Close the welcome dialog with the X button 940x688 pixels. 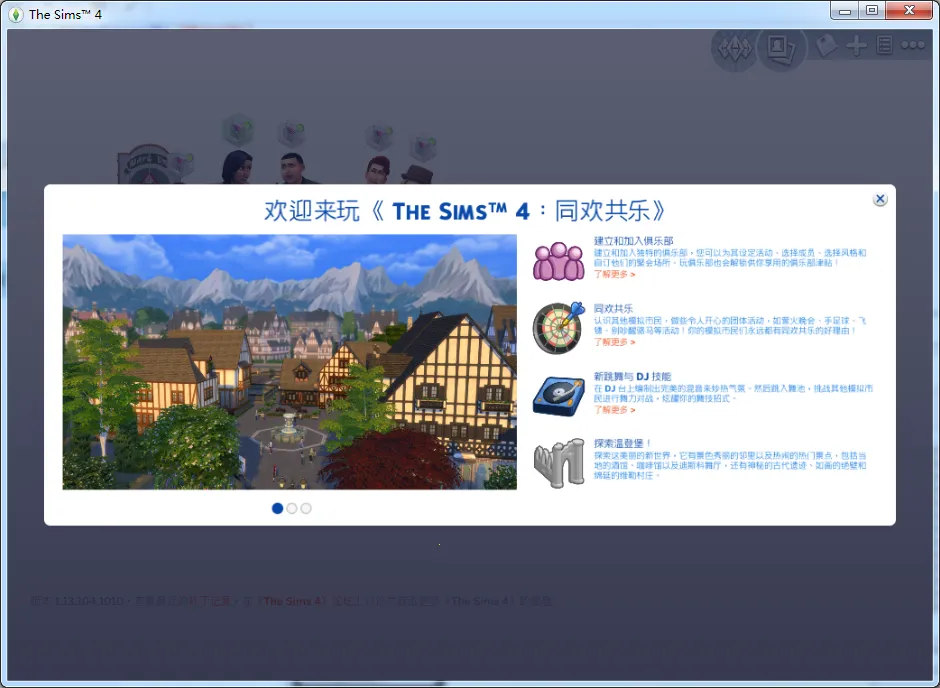[x=880, y=199]
